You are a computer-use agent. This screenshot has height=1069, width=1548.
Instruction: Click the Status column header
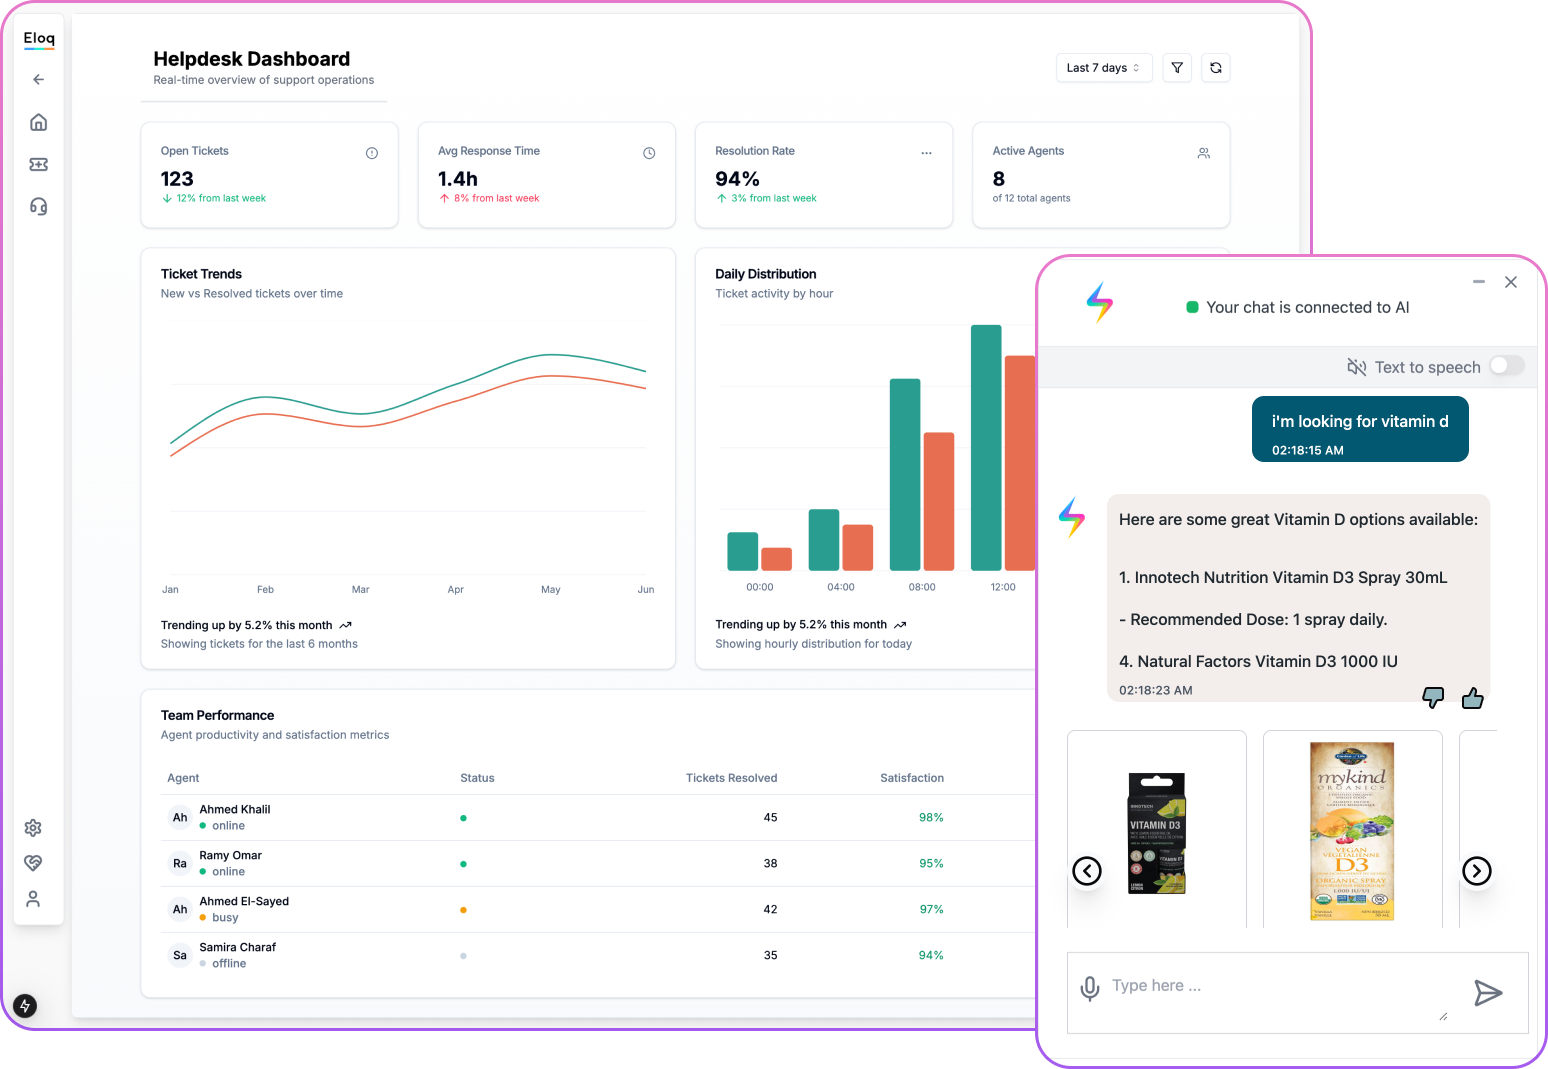point(477,778)
